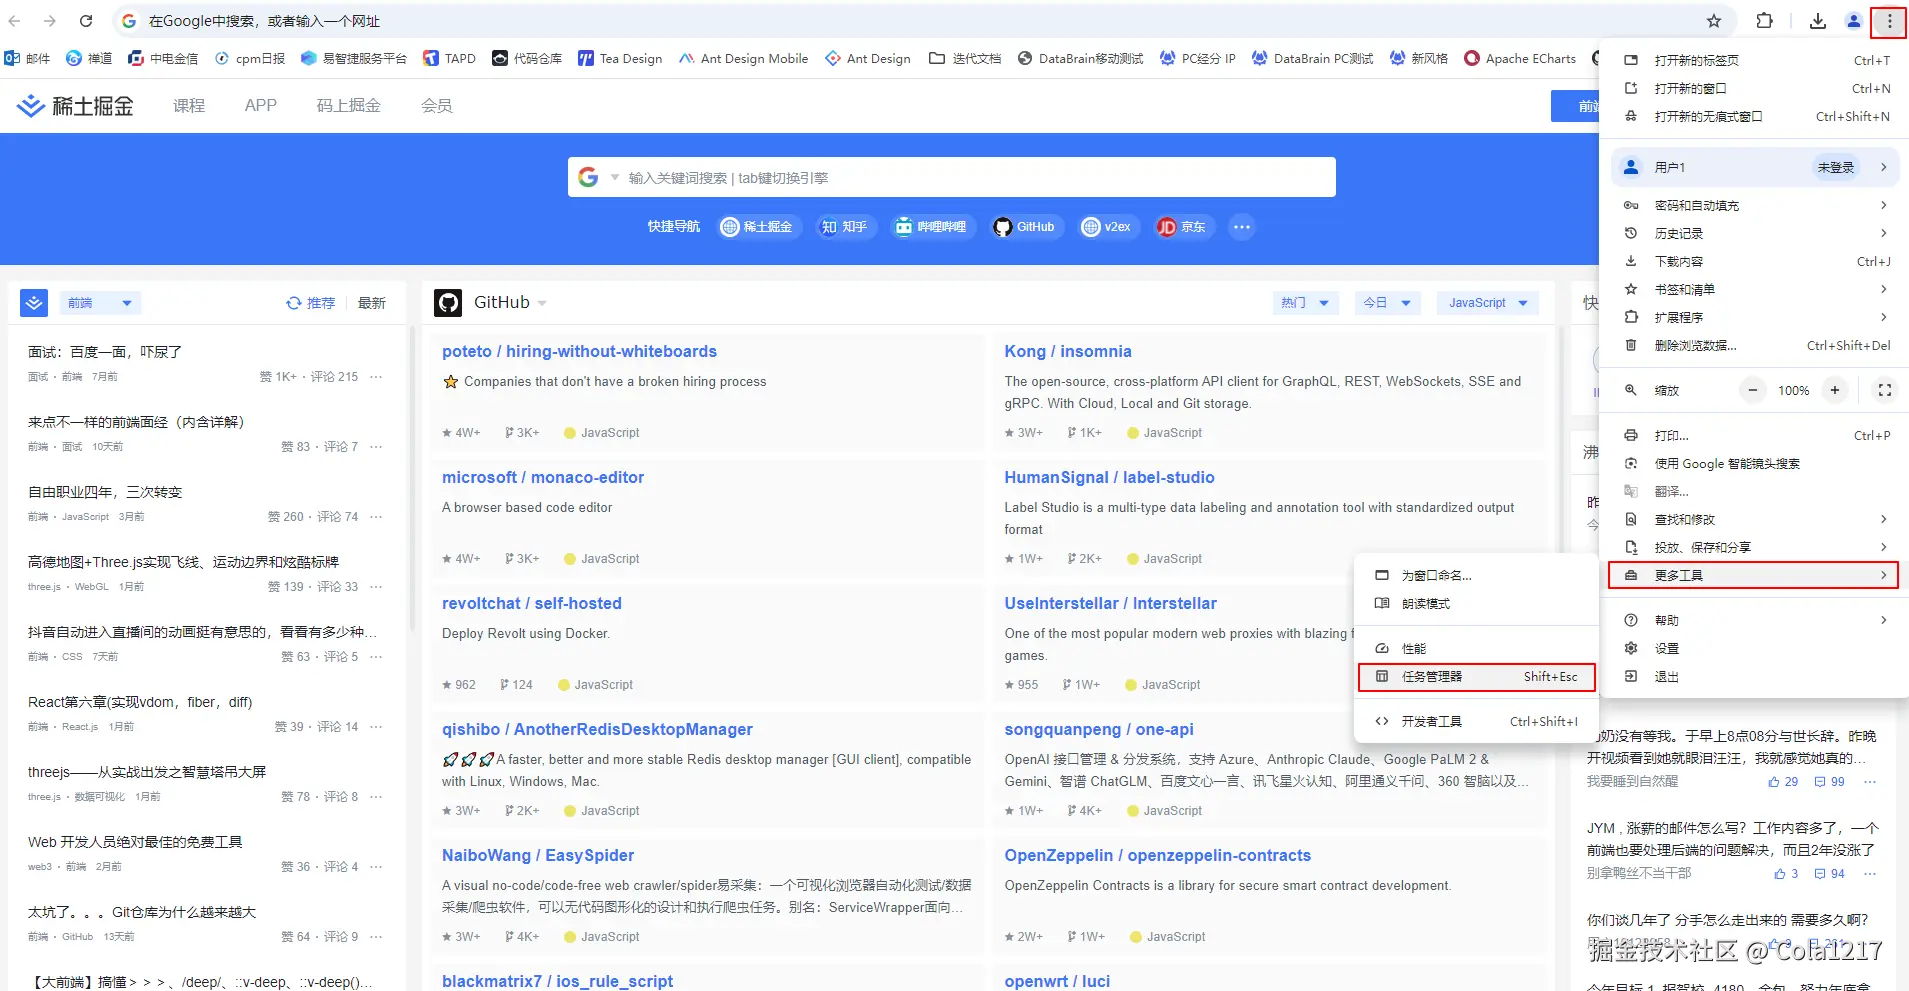Viewport: 1909px width, 991px height.
Task: Open the 前端 category dropdown
Action: tap(98, 303)
